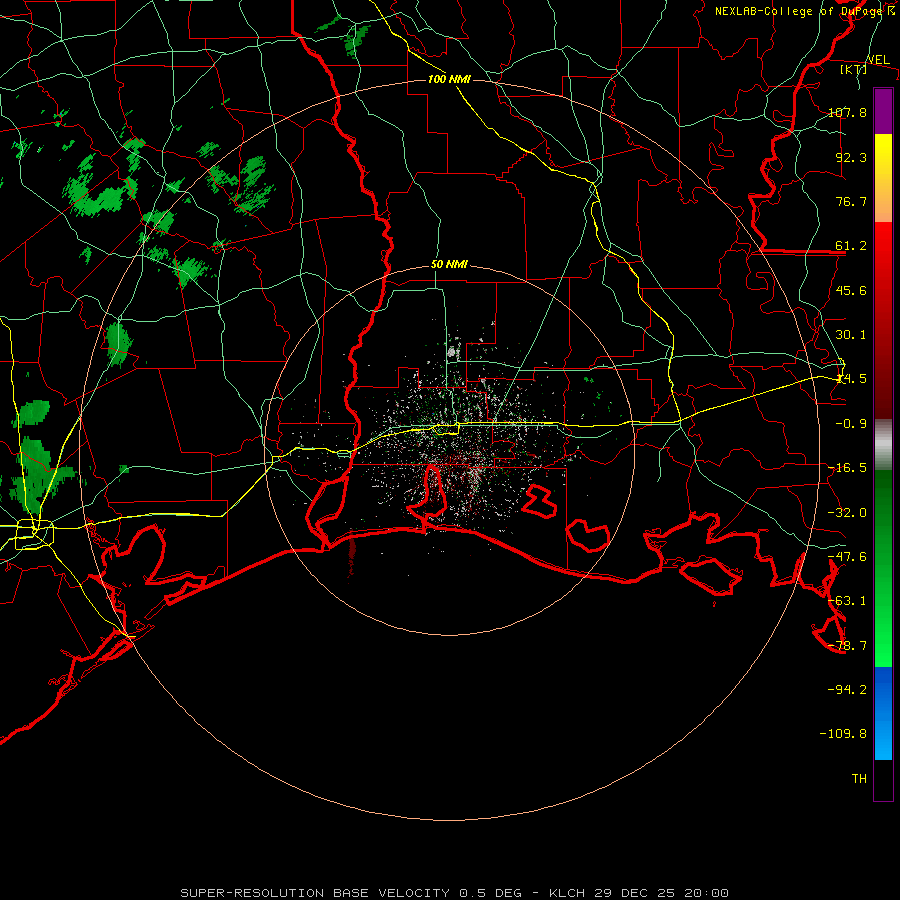Click the 14.5 velocity scale value
Screen dimensions: 900x900
coord(851,378)
